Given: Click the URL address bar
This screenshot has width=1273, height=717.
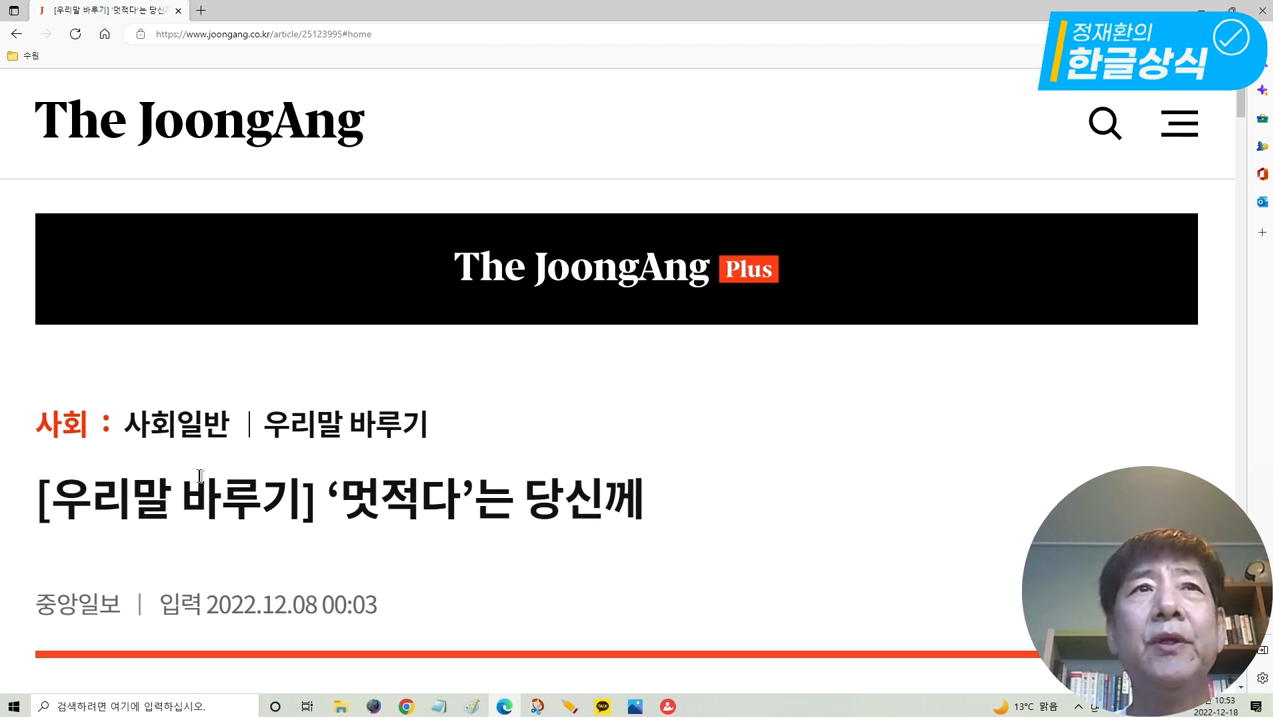Looking at the screenshot, I should point(590,34).
